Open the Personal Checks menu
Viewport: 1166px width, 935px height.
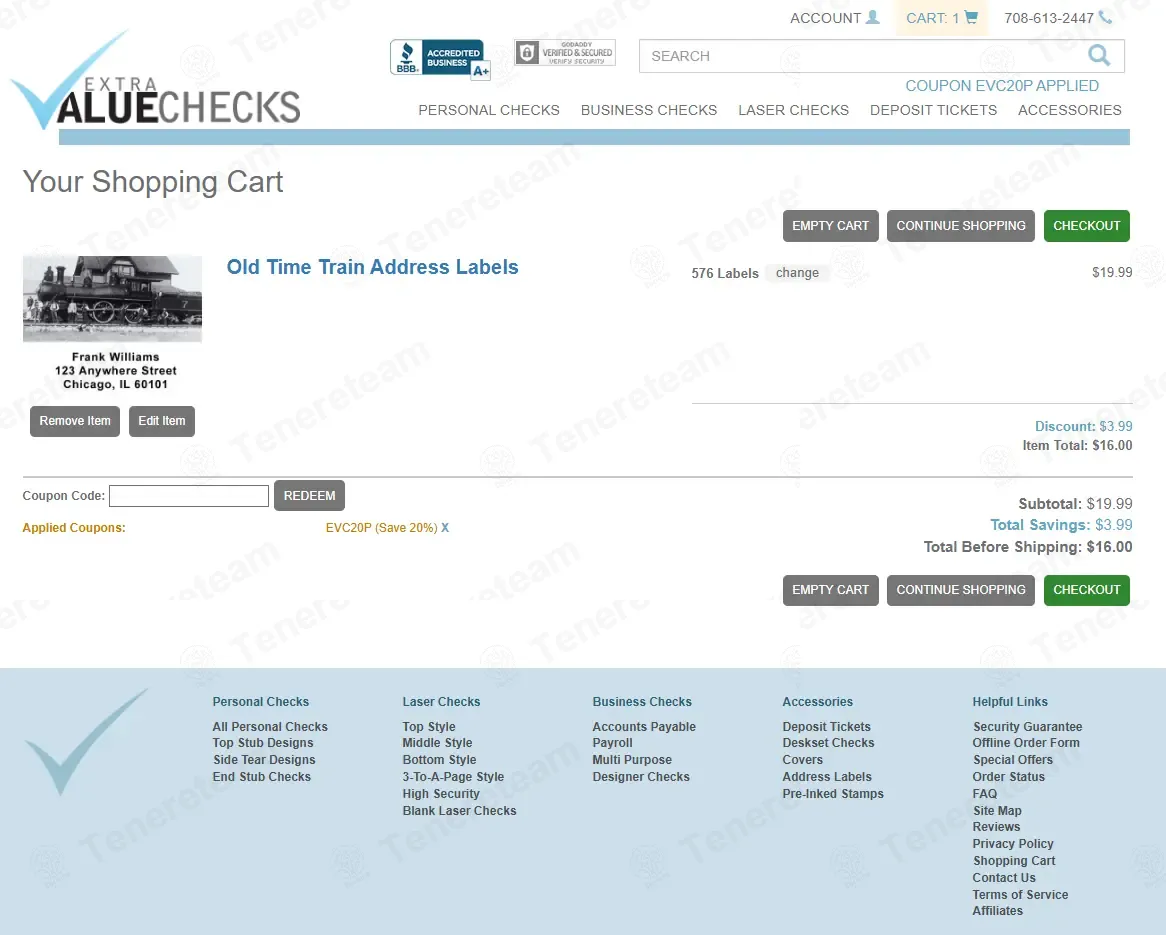pyautogui.click(x=489, y=110)
